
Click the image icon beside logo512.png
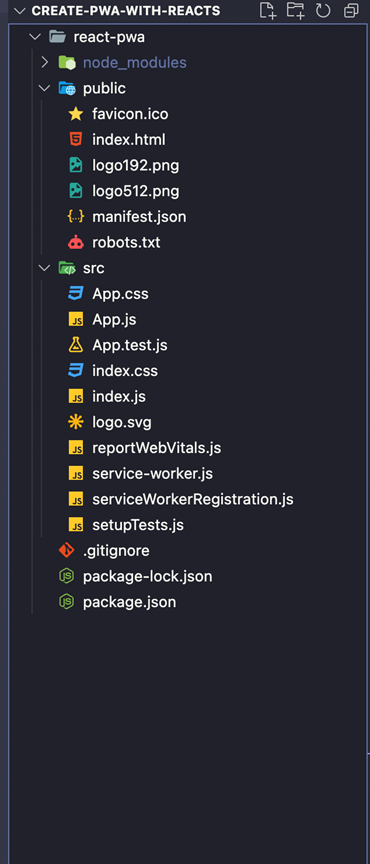click(x=76, y=191)
